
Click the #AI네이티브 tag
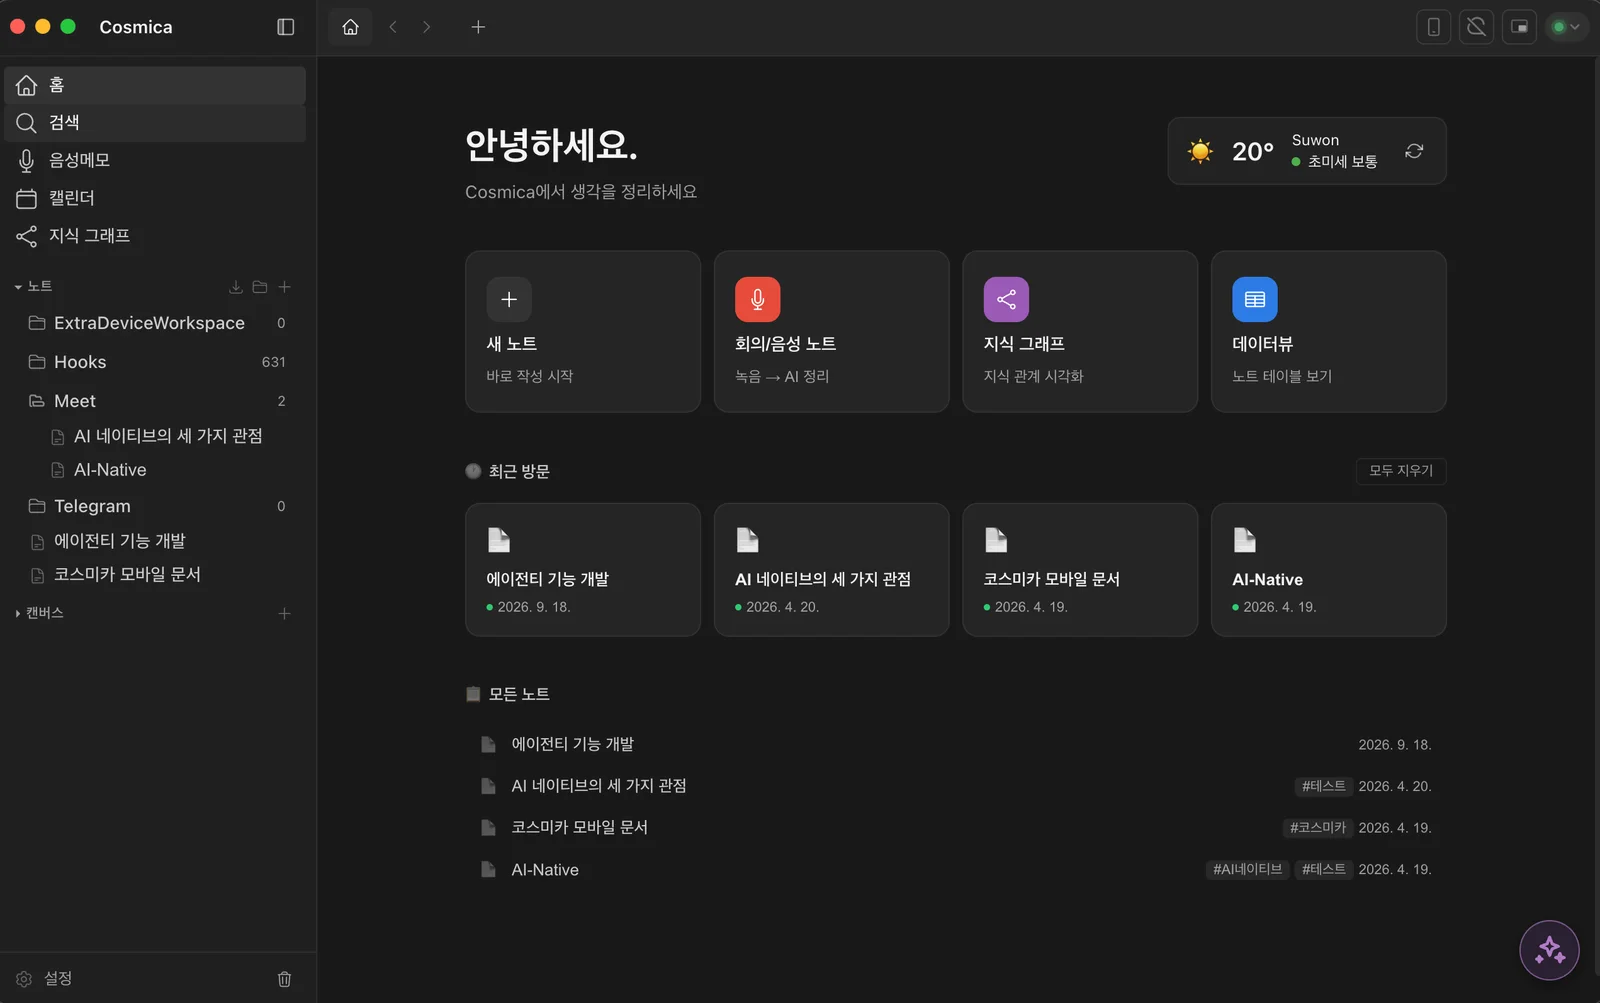(x=1247, y=869)
